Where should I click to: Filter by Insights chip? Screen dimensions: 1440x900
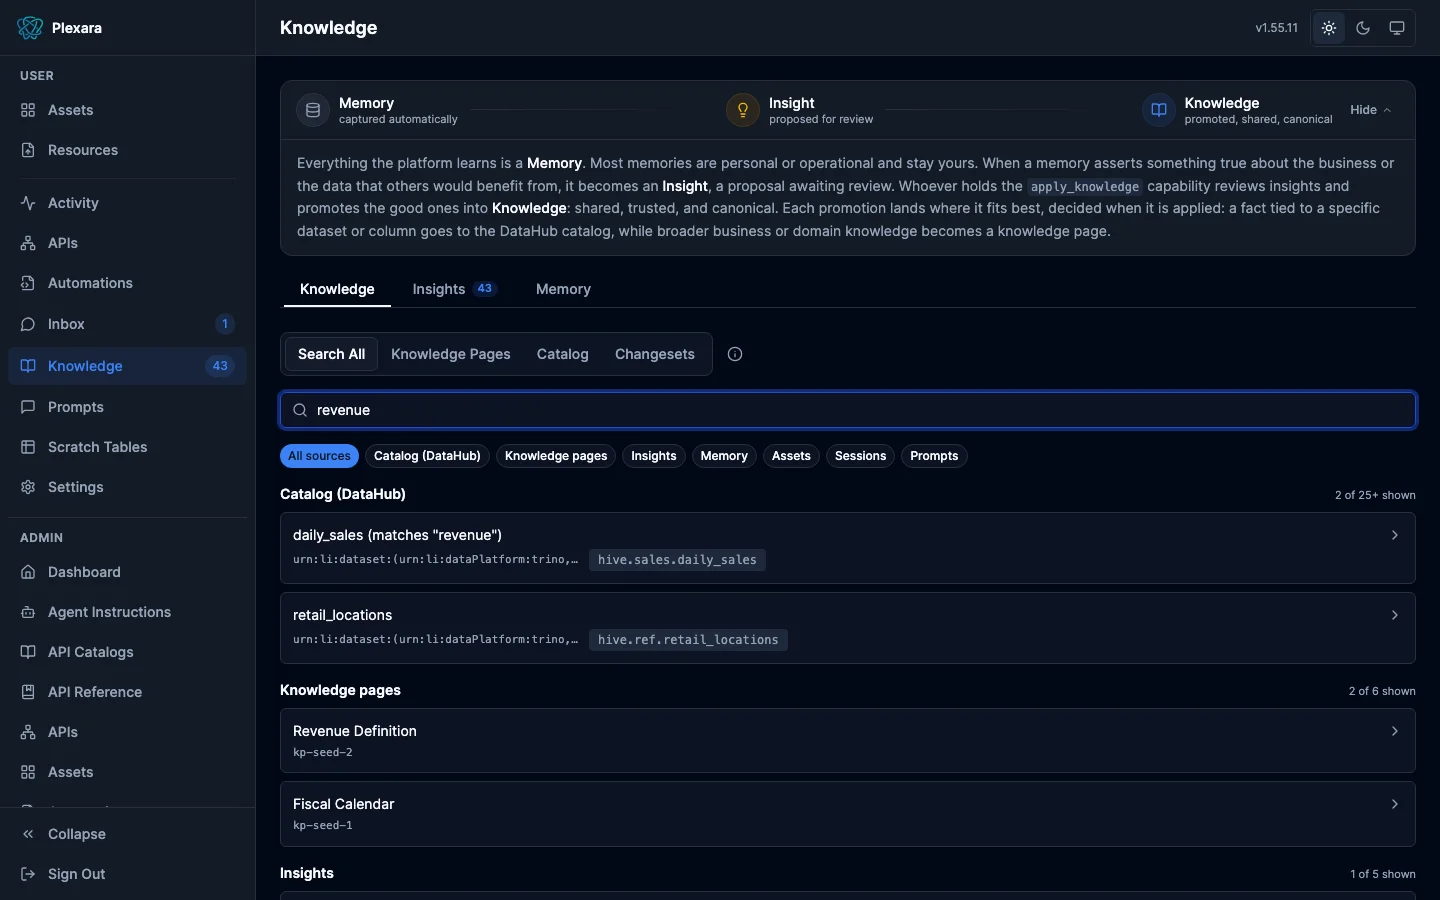[654, 456]
